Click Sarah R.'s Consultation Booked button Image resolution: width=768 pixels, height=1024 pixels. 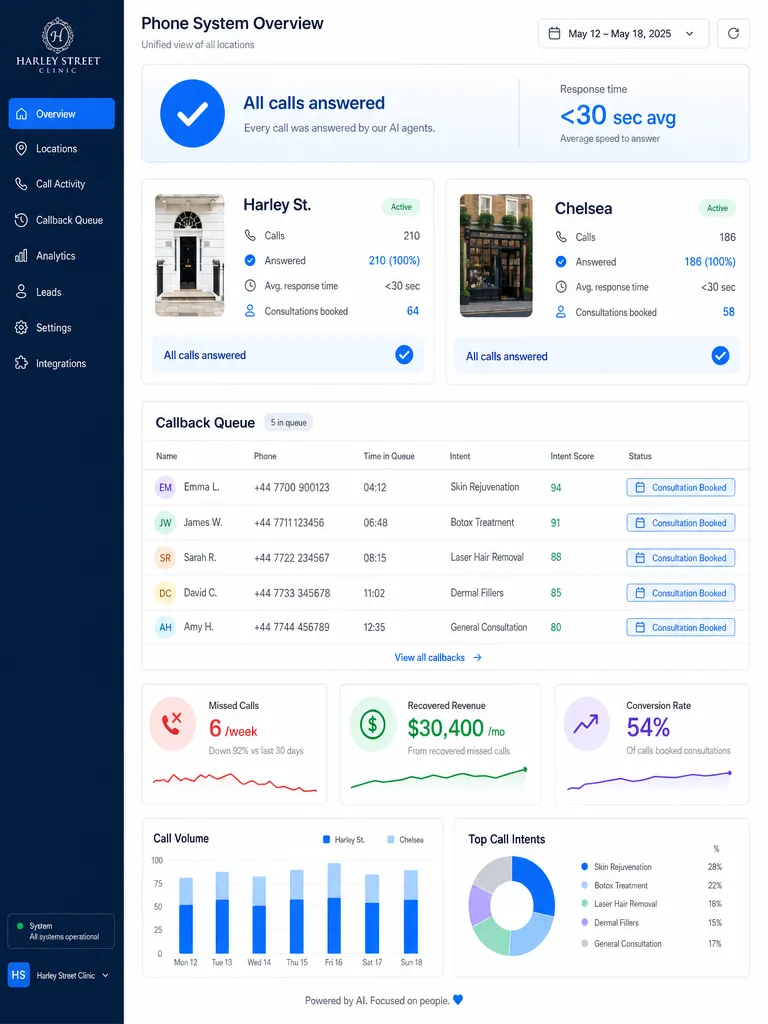(x=681, y=558)
